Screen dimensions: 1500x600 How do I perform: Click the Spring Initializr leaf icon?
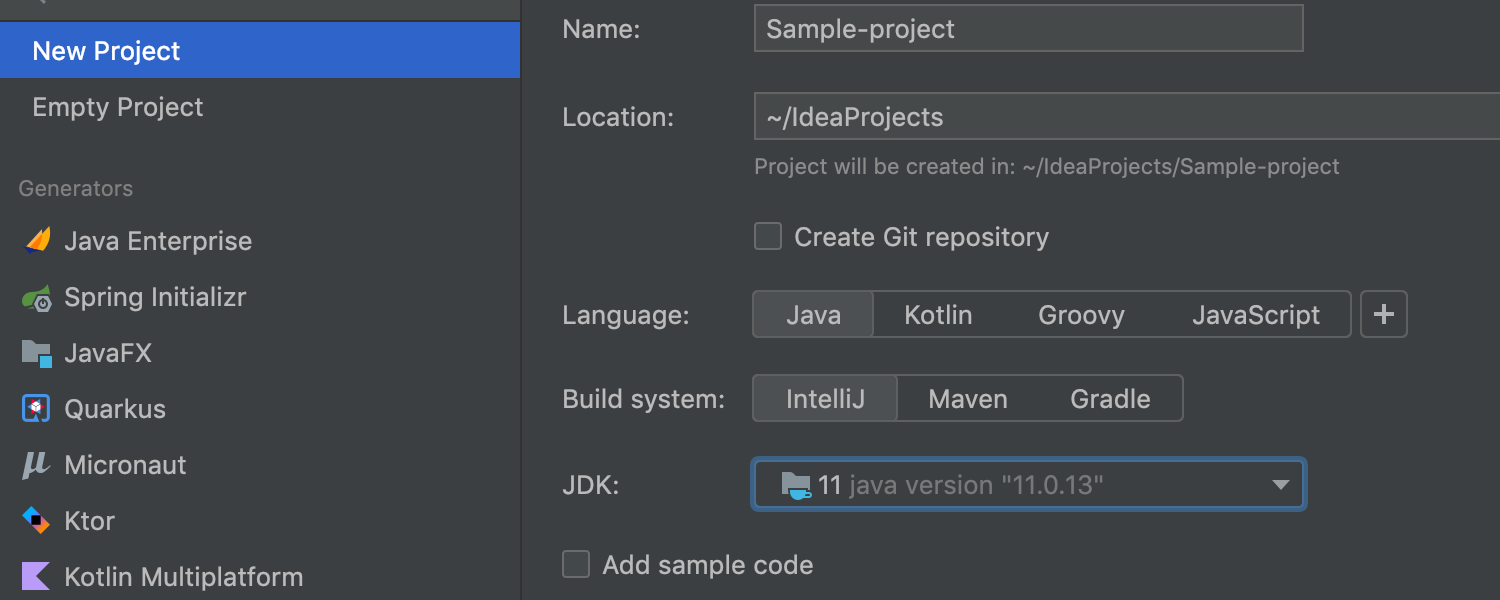click(x=37, y=298)
